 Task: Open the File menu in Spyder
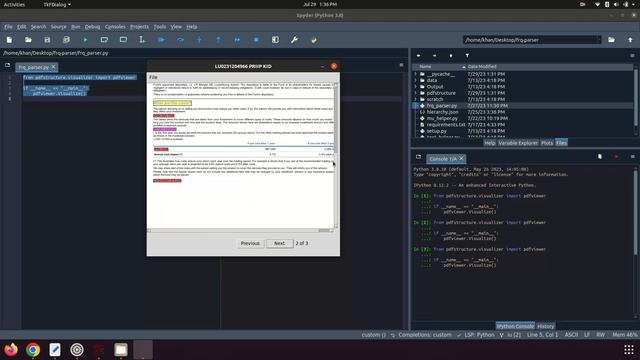(9, 27)
